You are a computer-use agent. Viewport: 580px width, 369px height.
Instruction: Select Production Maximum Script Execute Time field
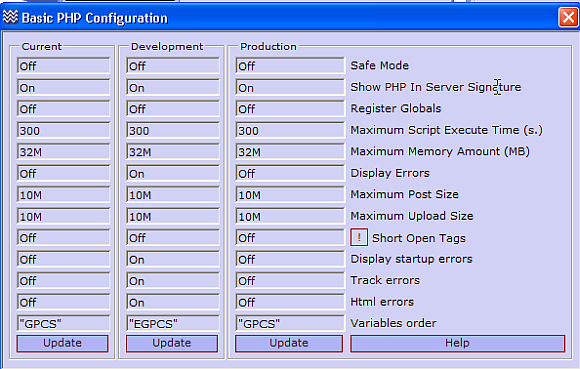pyautogui.click(x=290, y=130)
